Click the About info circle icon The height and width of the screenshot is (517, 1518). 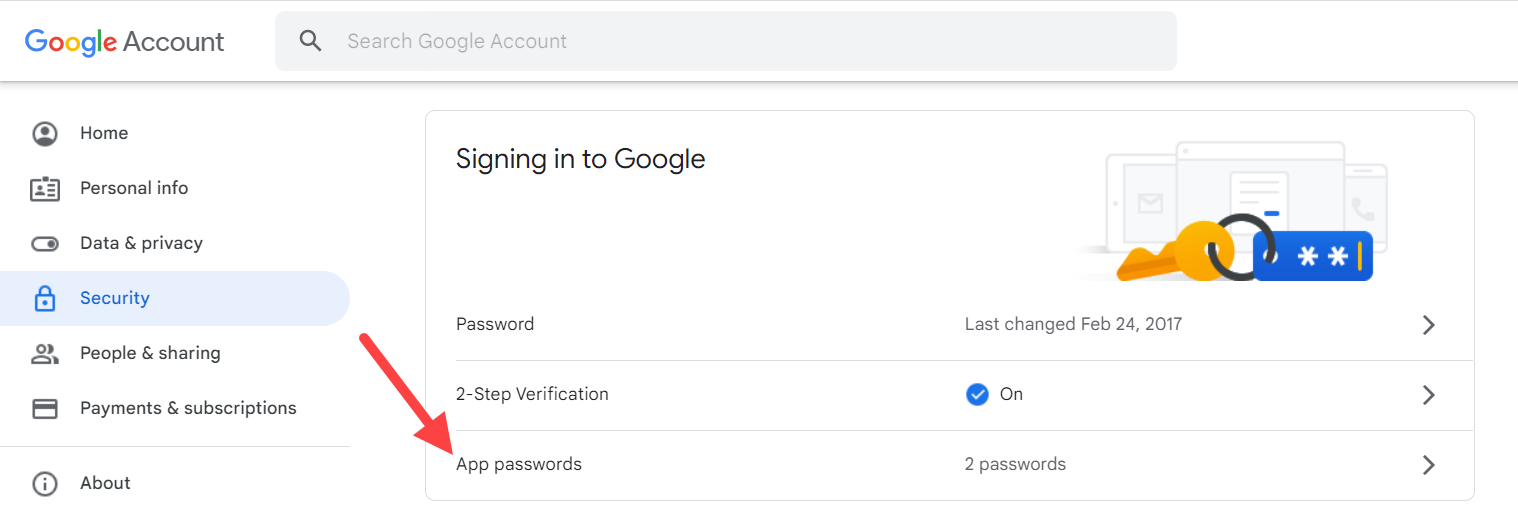(x=45, y=484)
